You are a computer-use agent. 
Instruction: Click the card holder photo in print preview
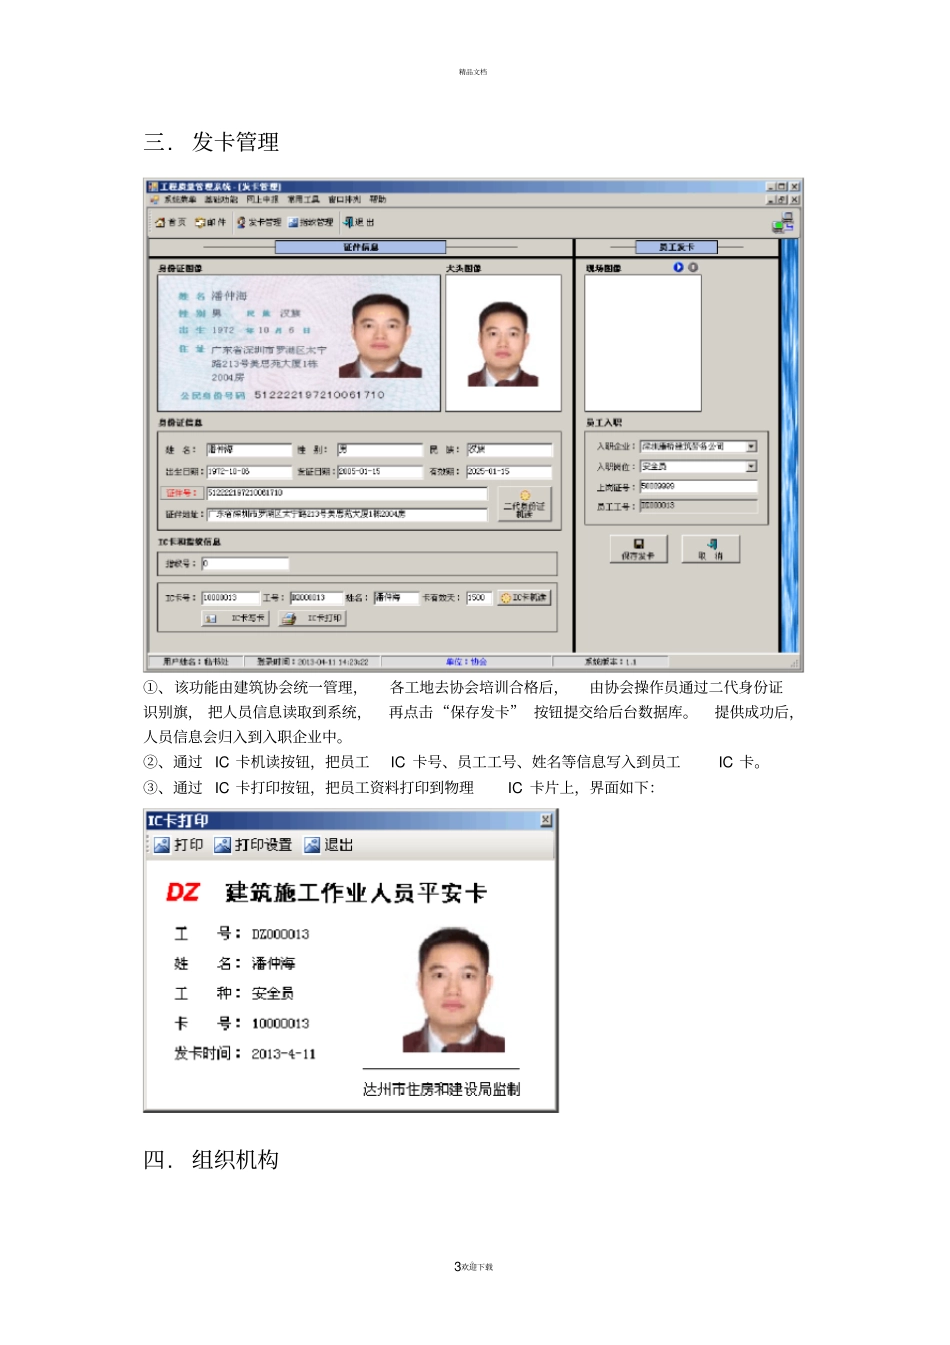tap(454, 990)
